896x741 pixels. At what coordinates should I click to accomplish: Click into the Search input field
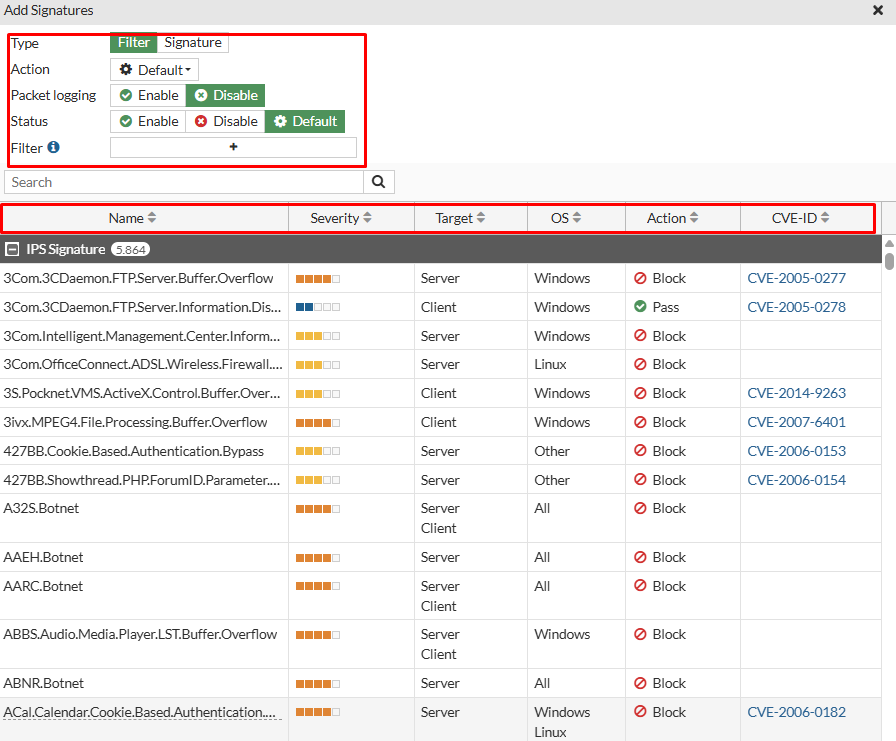point(184,182)
